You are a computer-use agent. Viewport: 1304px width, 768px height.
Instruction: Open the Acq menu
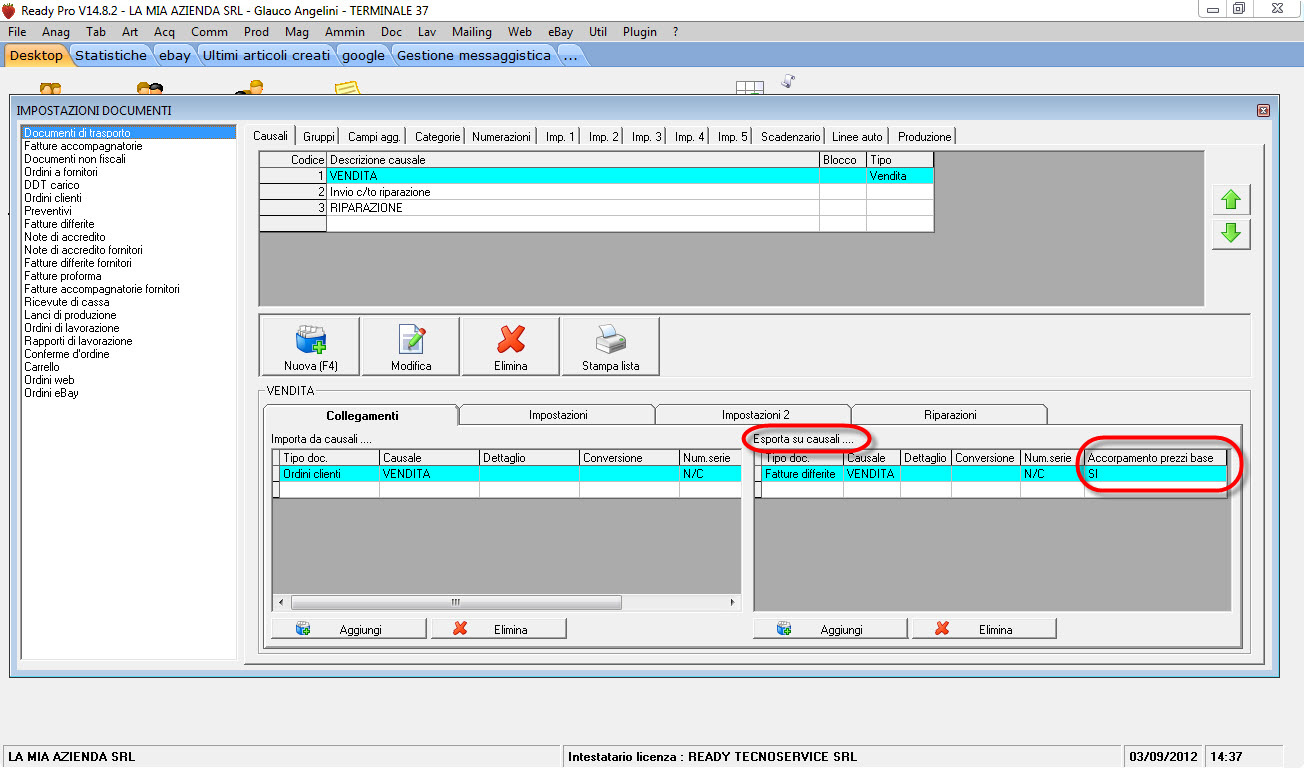tap(164, 32)
